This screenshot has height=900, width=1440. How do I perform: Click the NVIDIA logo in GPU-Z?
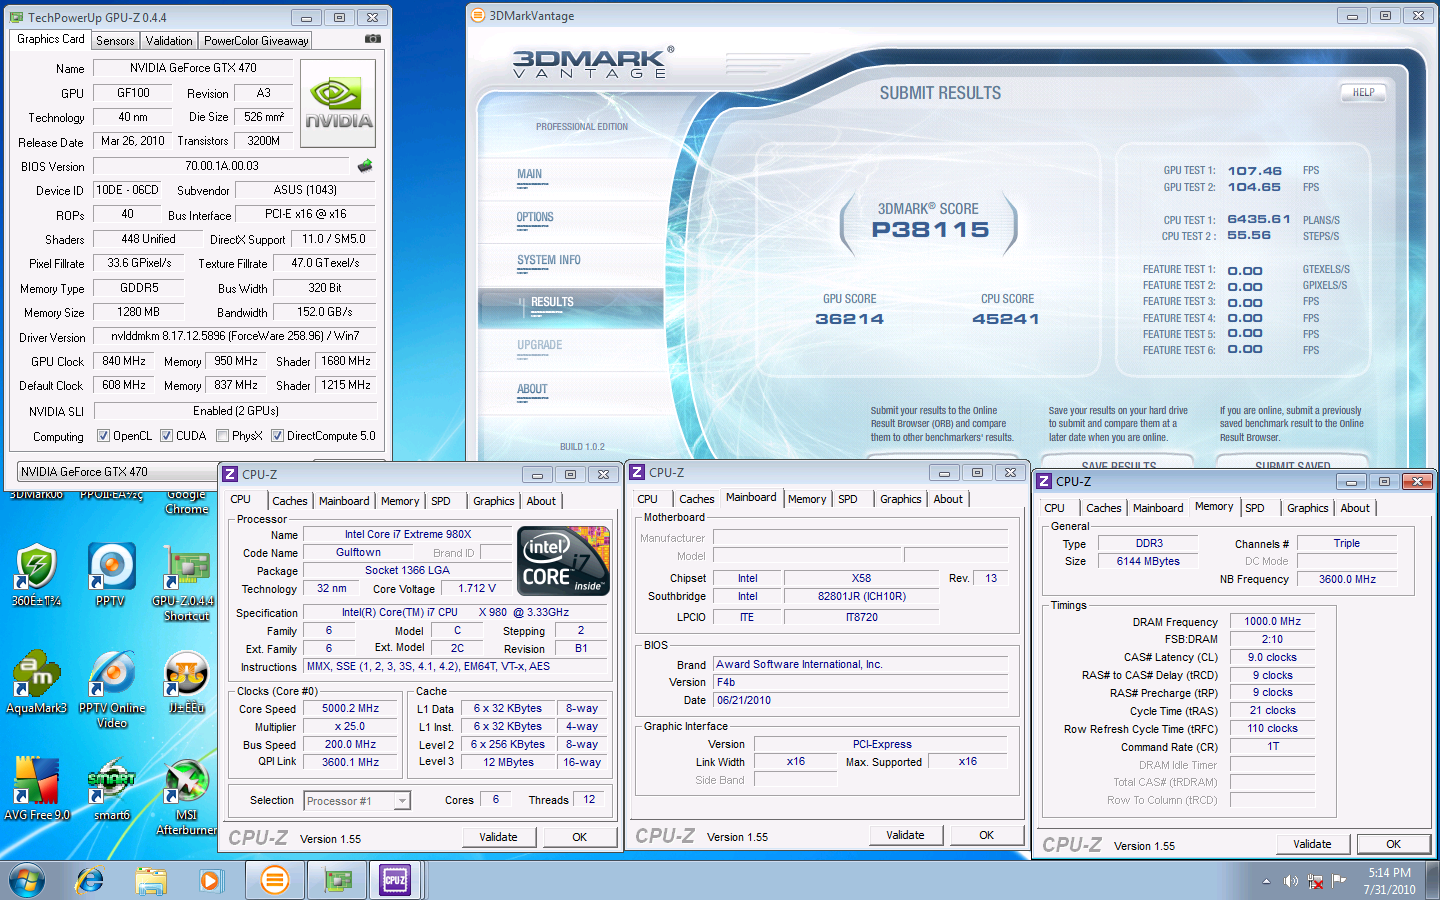[338, 104]
